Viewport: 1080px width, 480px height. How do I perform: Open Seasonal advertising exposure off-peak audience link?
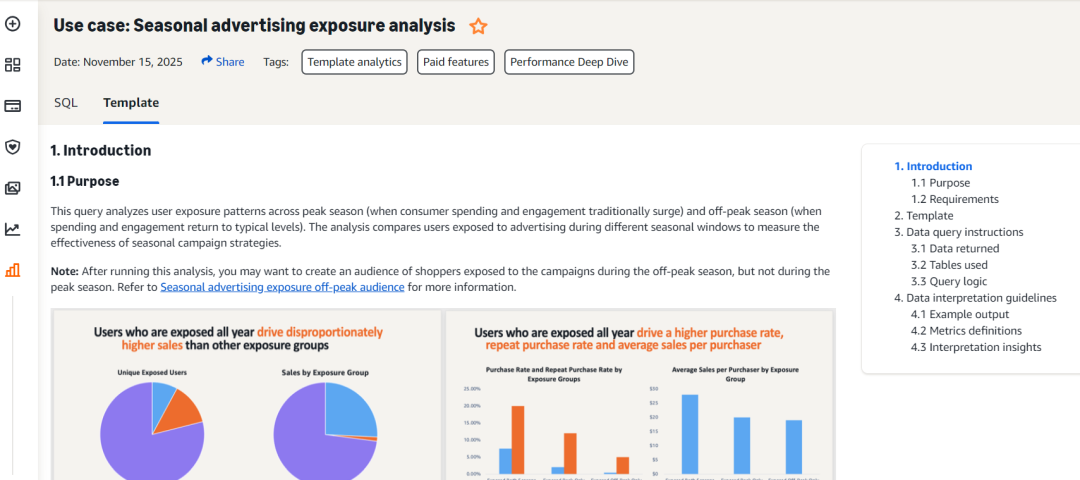point(282,287)
